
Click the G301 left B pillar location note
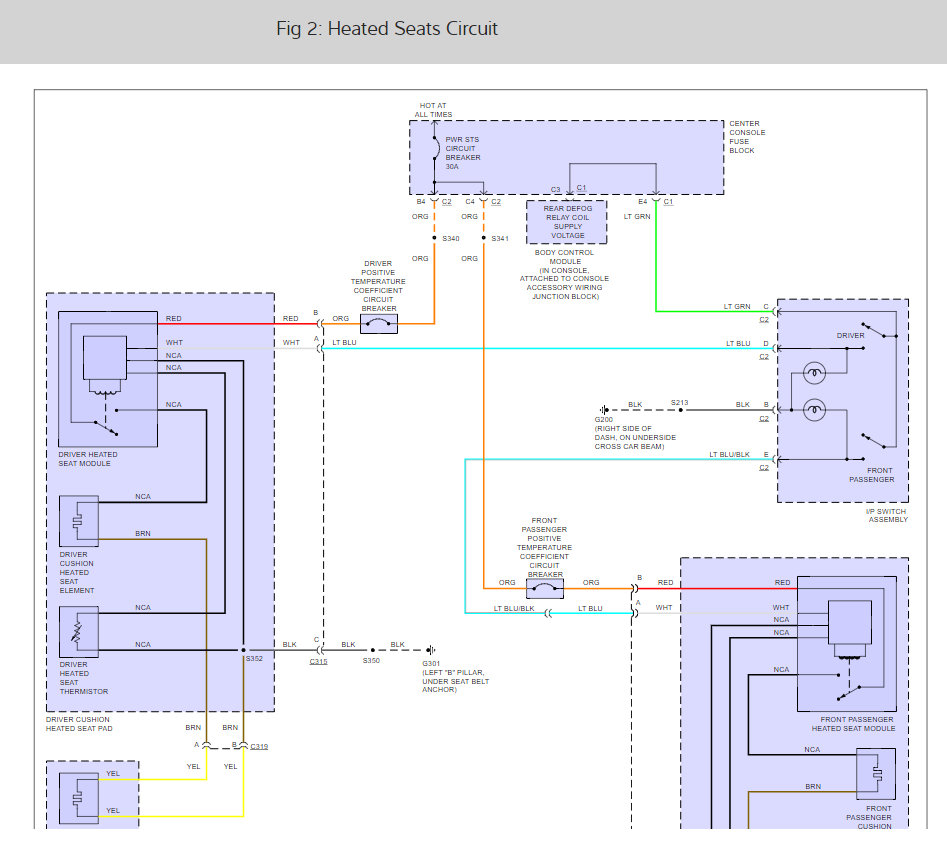[x=455, y=681]
